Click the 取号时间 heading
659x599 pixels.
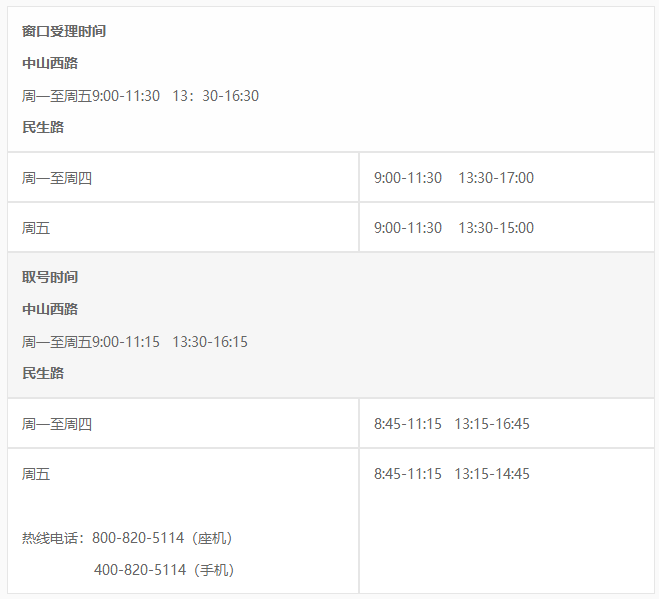50,277
